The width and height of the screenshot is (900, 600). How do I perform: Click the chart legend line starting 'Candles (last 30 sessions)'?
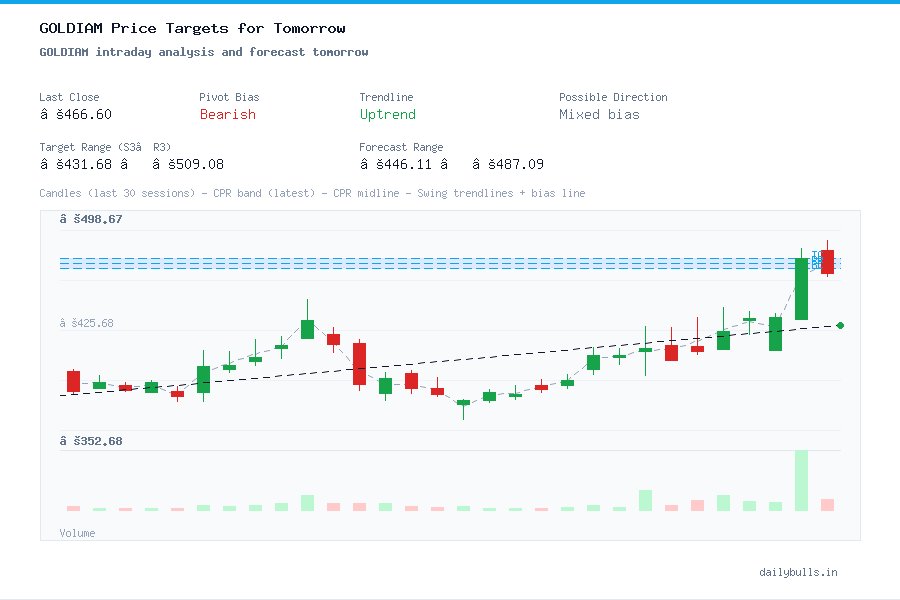tap(312, 193)
